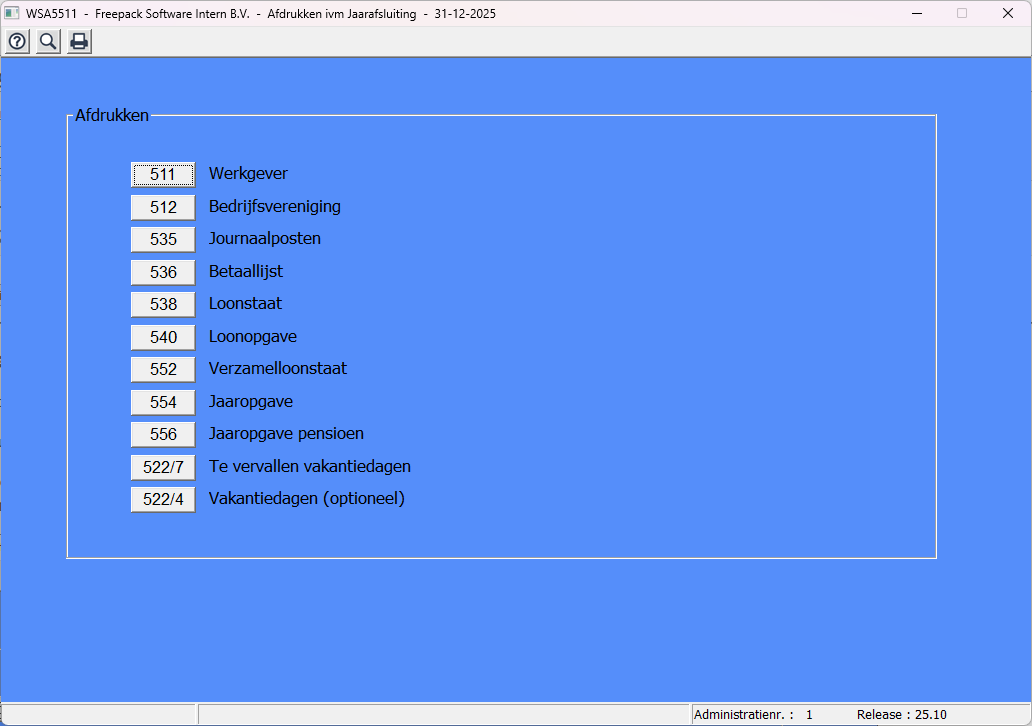Choose the 536 Betaallijst button
Image resolution: width=1032 pixels, height=726 pixels.
[x=163, y=272]
